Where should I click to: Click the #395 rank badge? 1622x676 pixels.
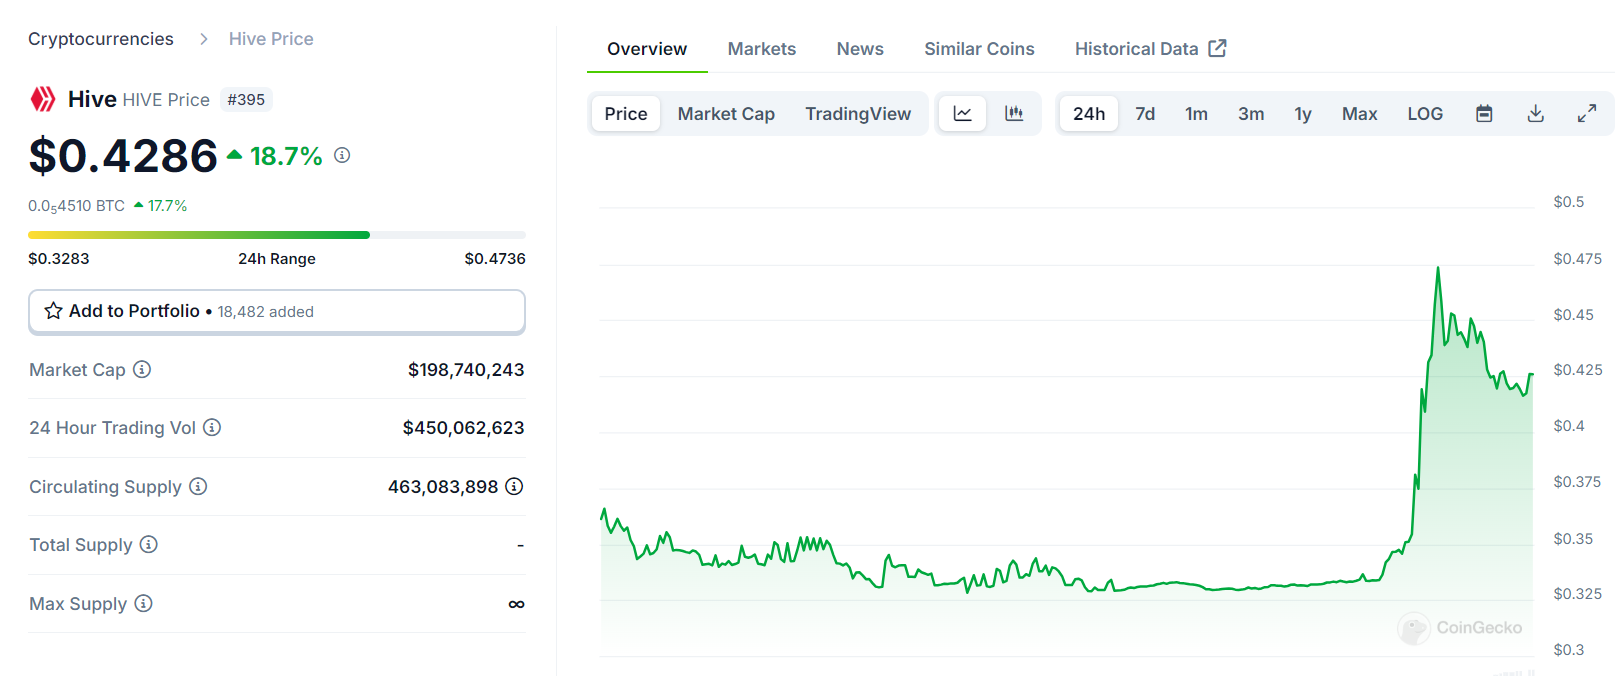[x=246, y=100]
